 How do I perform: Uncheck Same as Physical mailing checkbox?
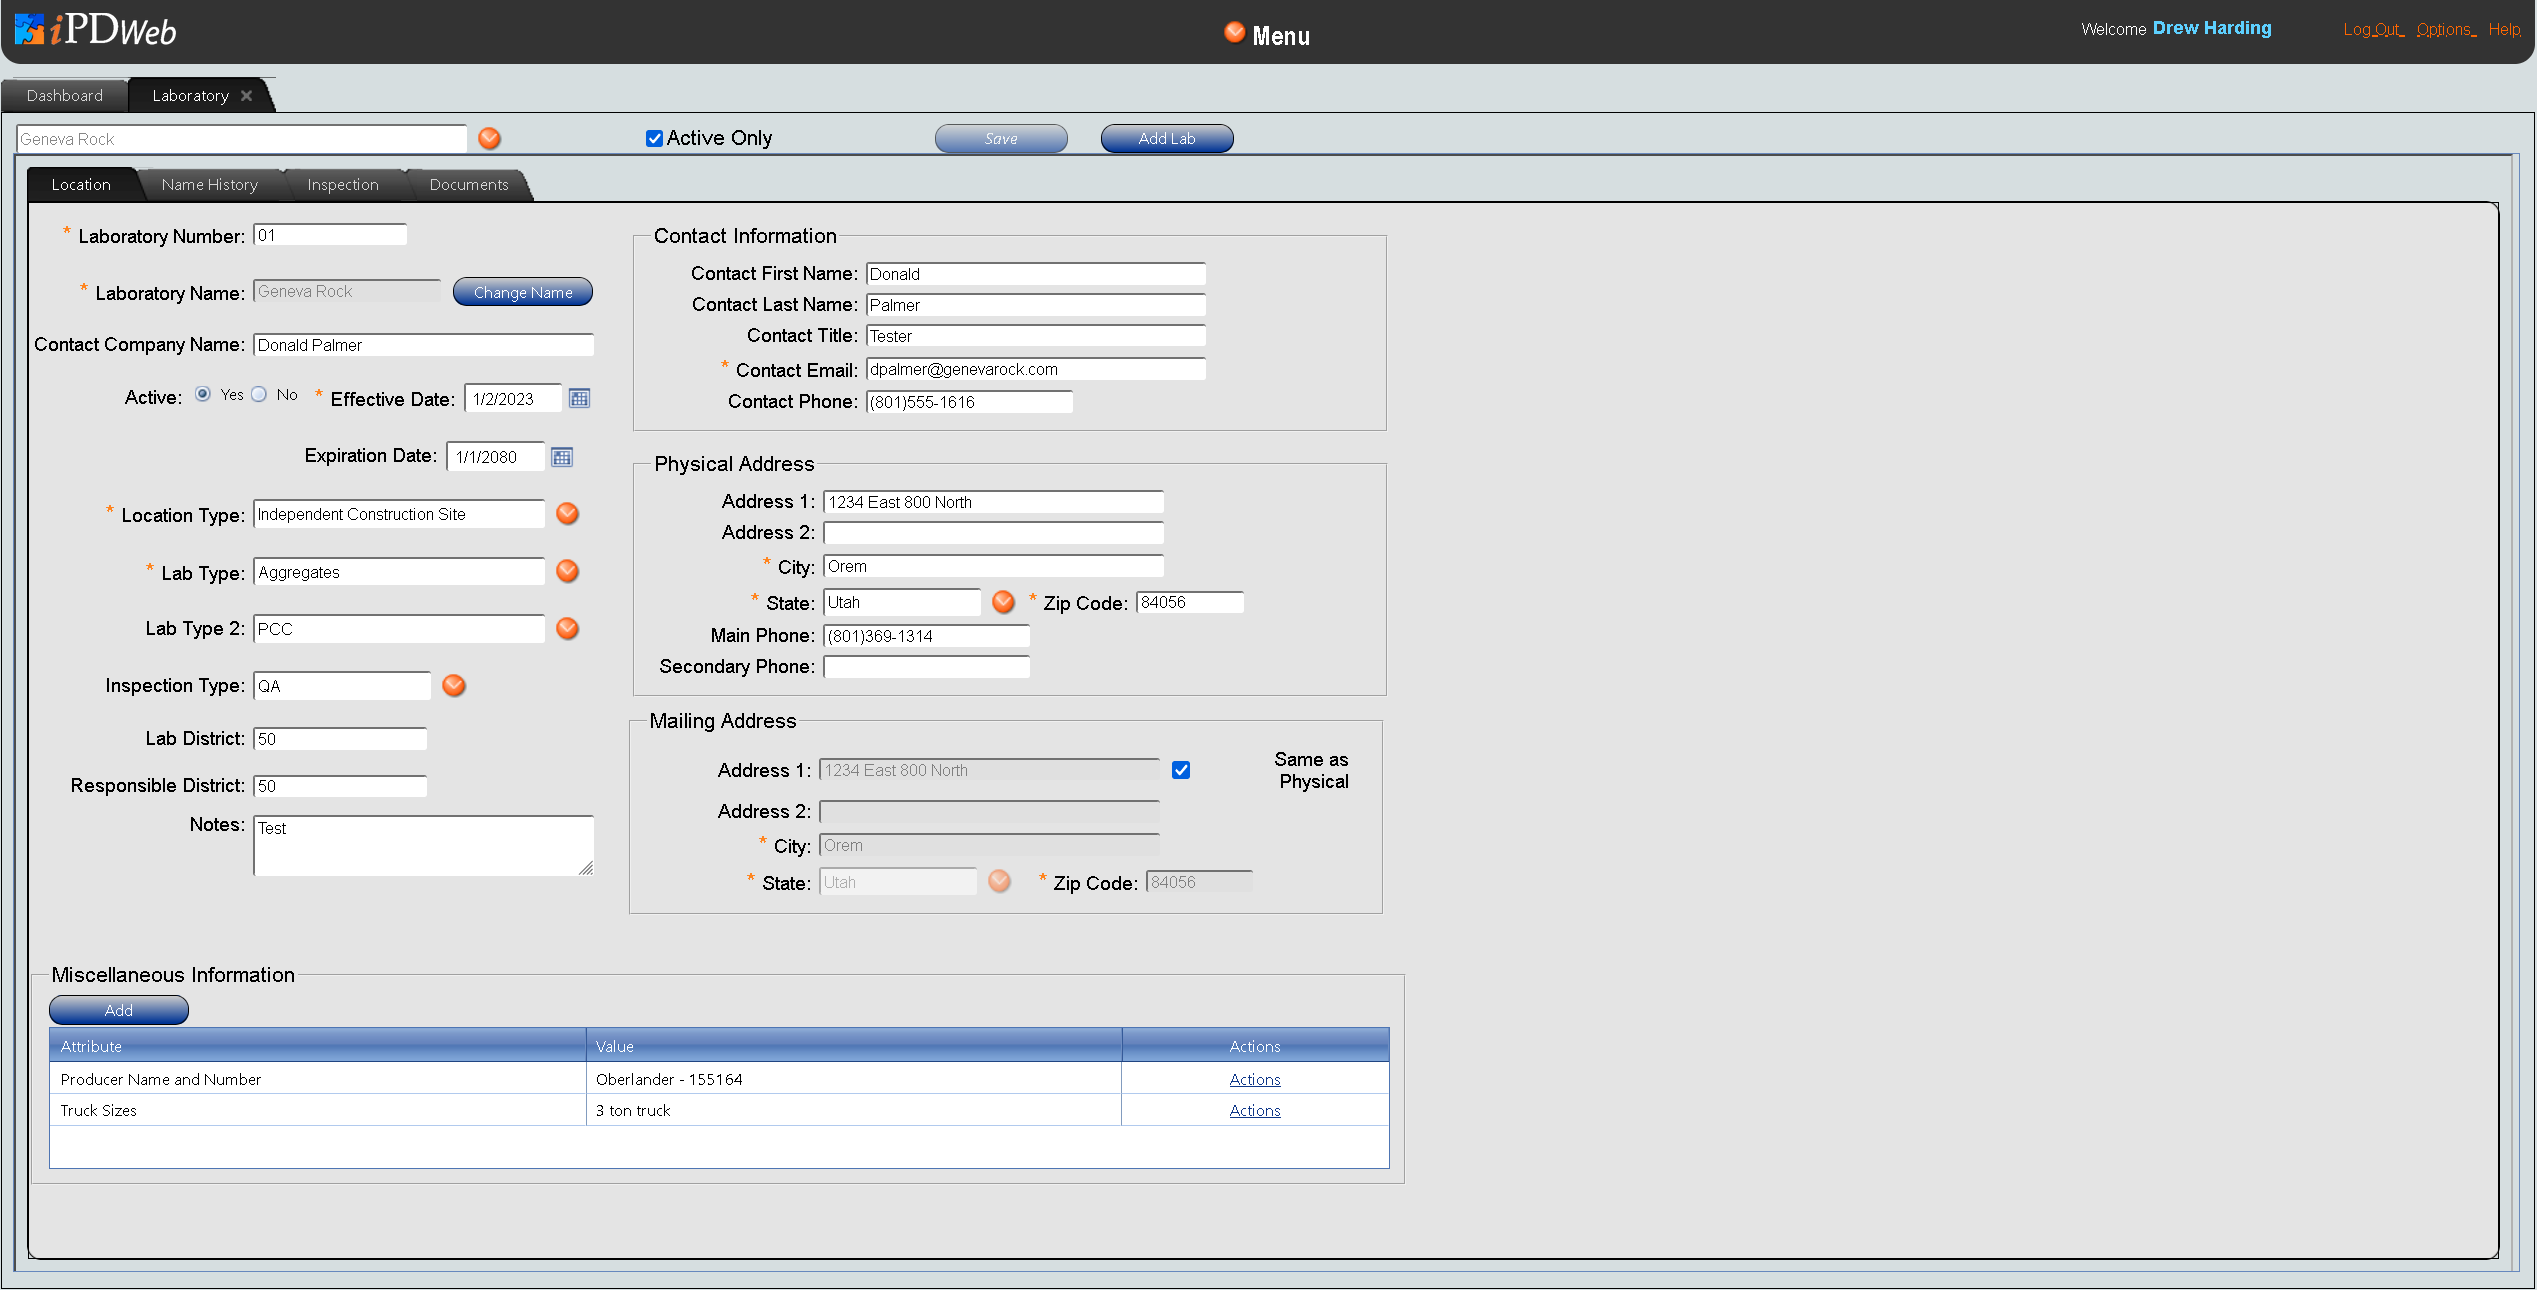(x=1181, y=770)
